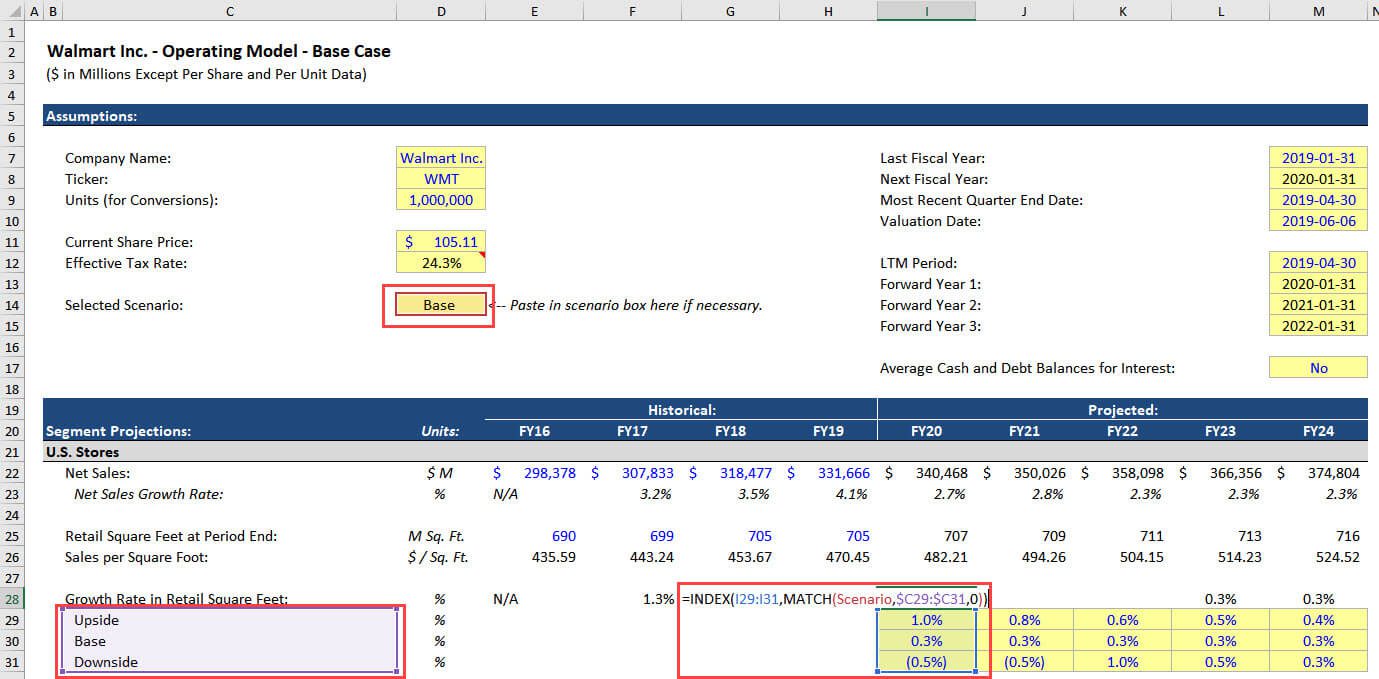Viewport: 1379px width, 679px height.
Task: Select the Walmart Inc. company name cell
Action: coord(441,158)
